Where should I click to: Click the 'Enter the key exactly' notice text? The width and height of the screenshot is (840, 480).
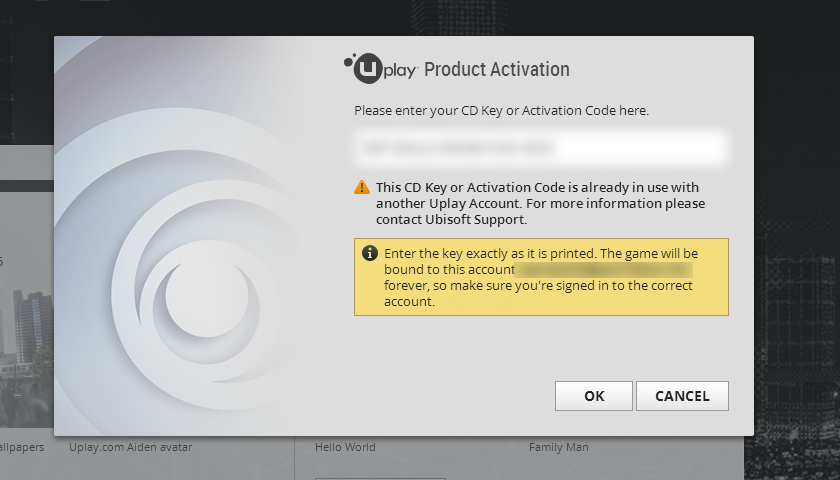541,277
